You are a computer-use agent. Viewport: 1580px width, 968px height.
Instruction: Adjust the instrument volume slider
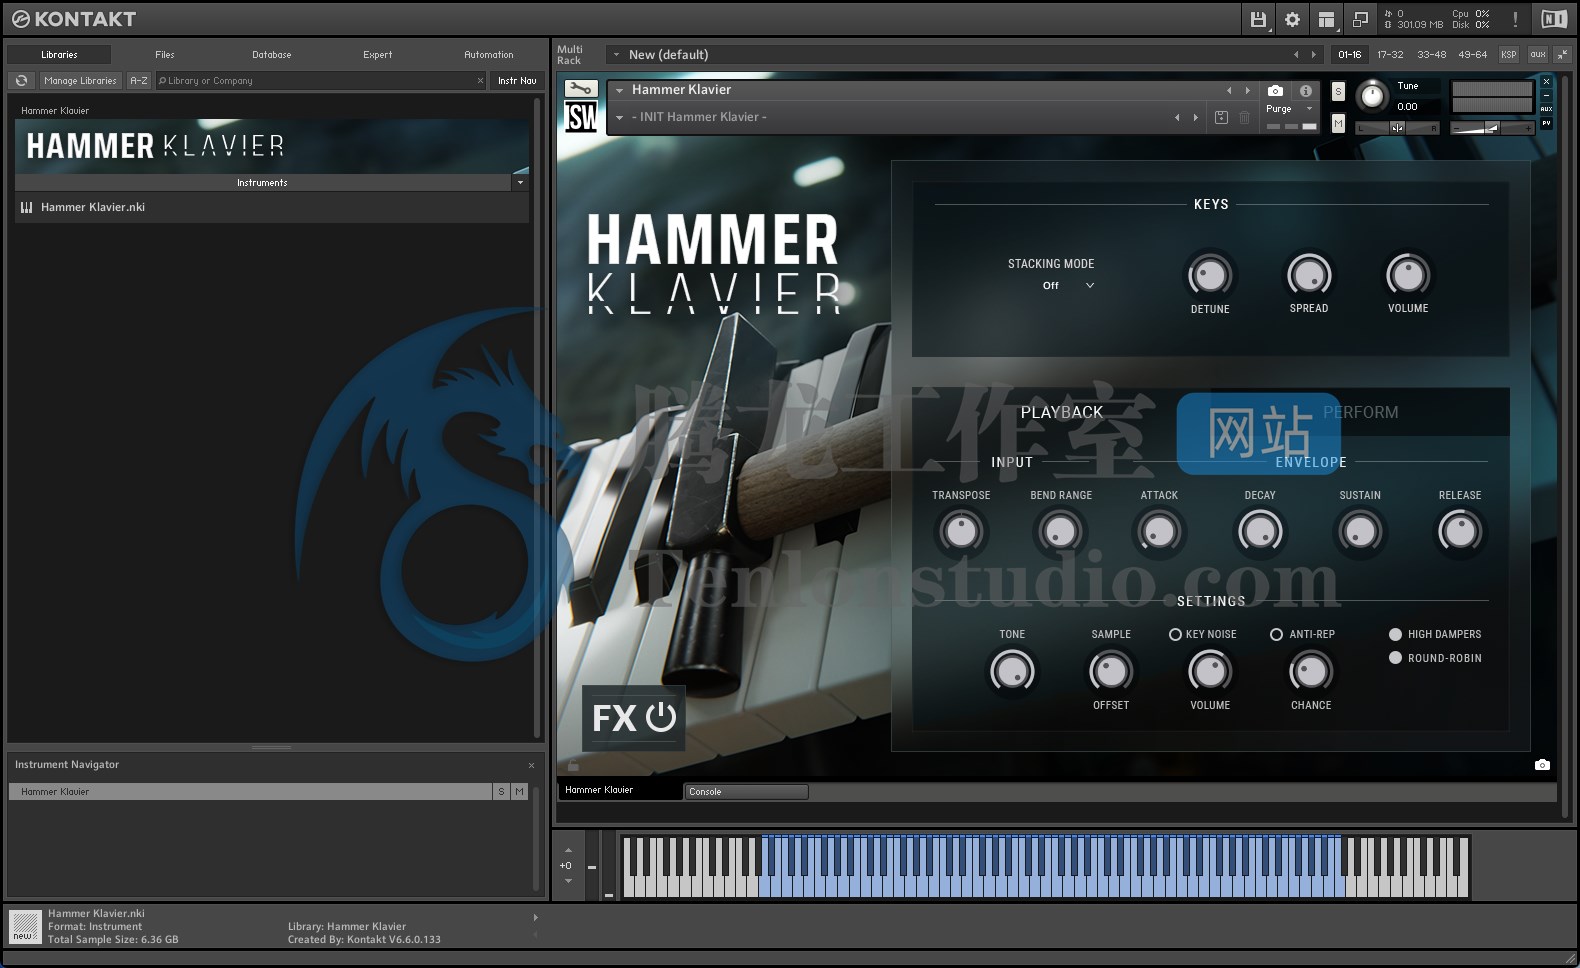[x=1492, y=127]
